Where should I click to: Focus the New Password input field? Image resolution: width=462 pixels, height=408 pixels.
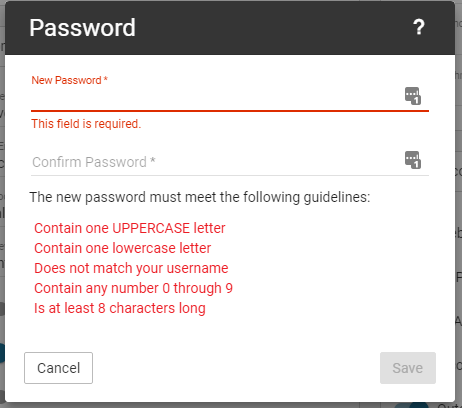(217, 97)
